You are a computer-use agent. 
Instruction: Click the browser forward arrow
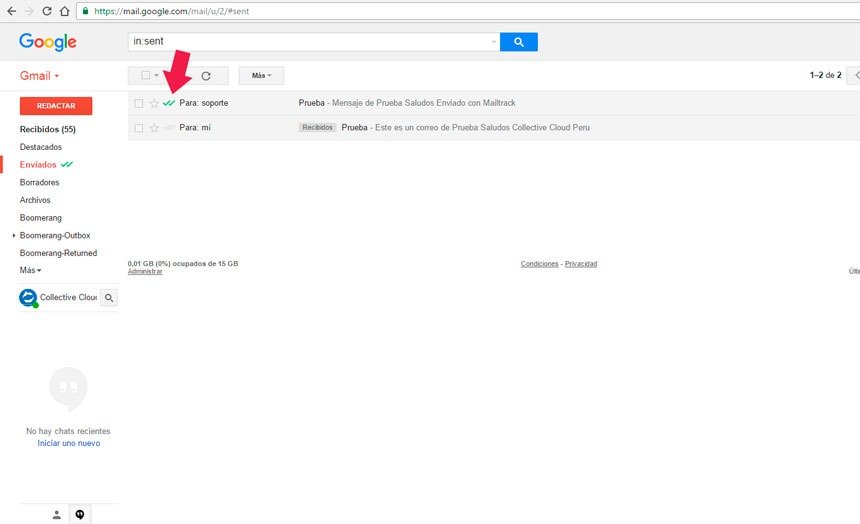click(x=29, y=11)
